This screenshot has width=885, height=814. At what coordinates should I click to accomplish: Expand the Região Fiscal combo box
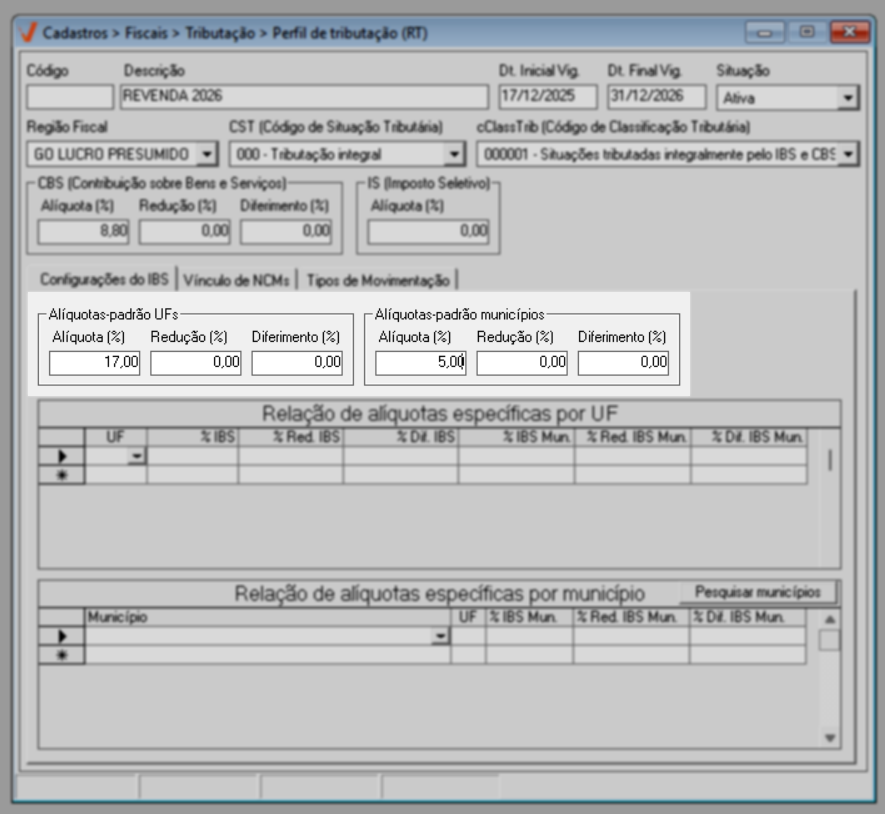[207, 154]
